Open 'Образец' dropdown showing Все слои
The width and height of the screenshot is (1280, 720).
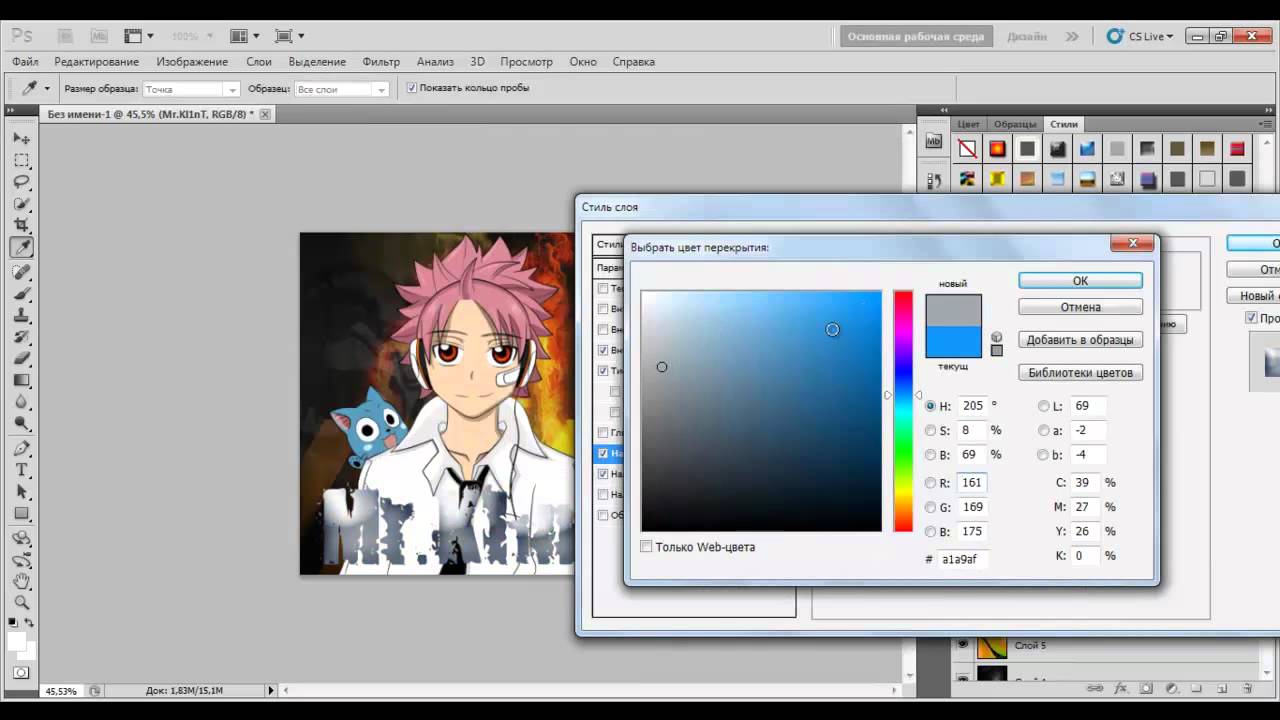click(341, 89)
